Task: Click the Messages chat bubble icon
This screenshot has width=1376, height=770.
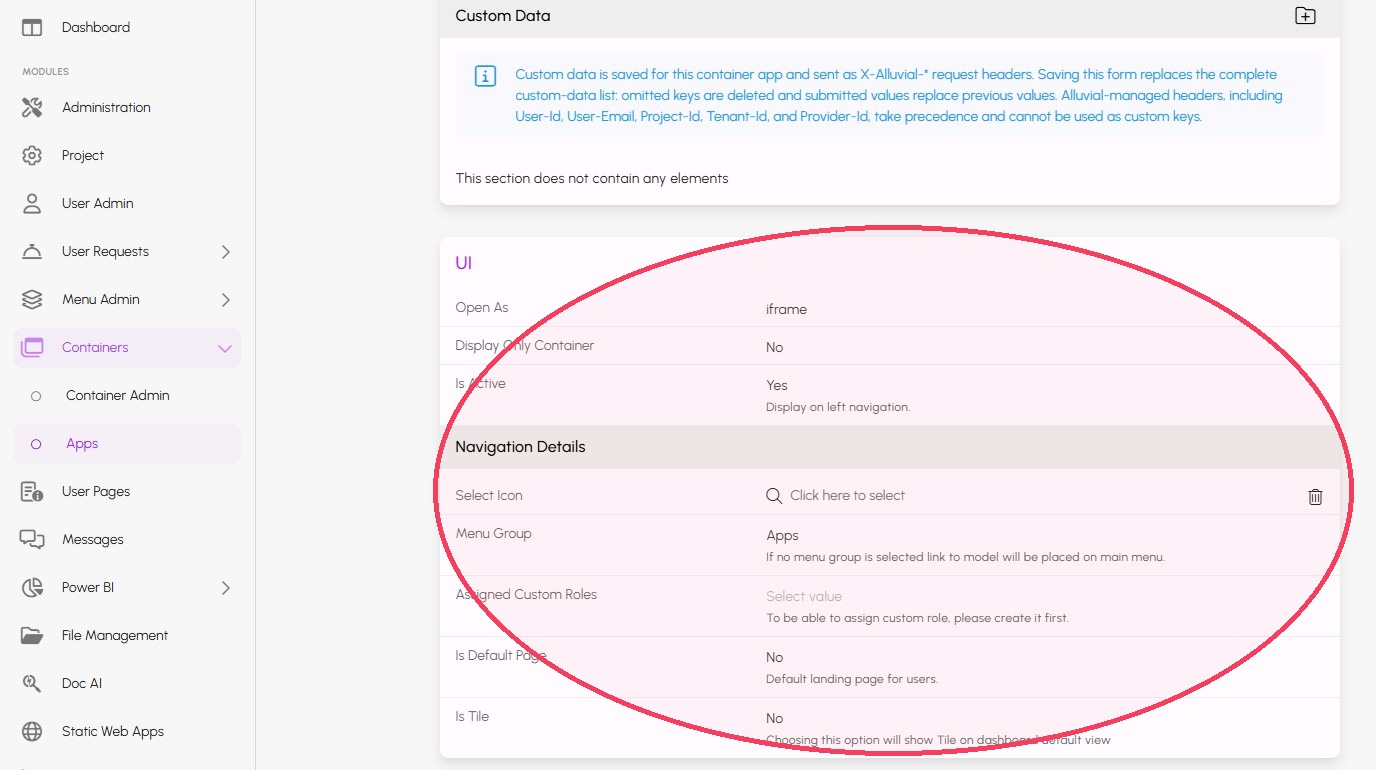Action: (x=32, y=539)
